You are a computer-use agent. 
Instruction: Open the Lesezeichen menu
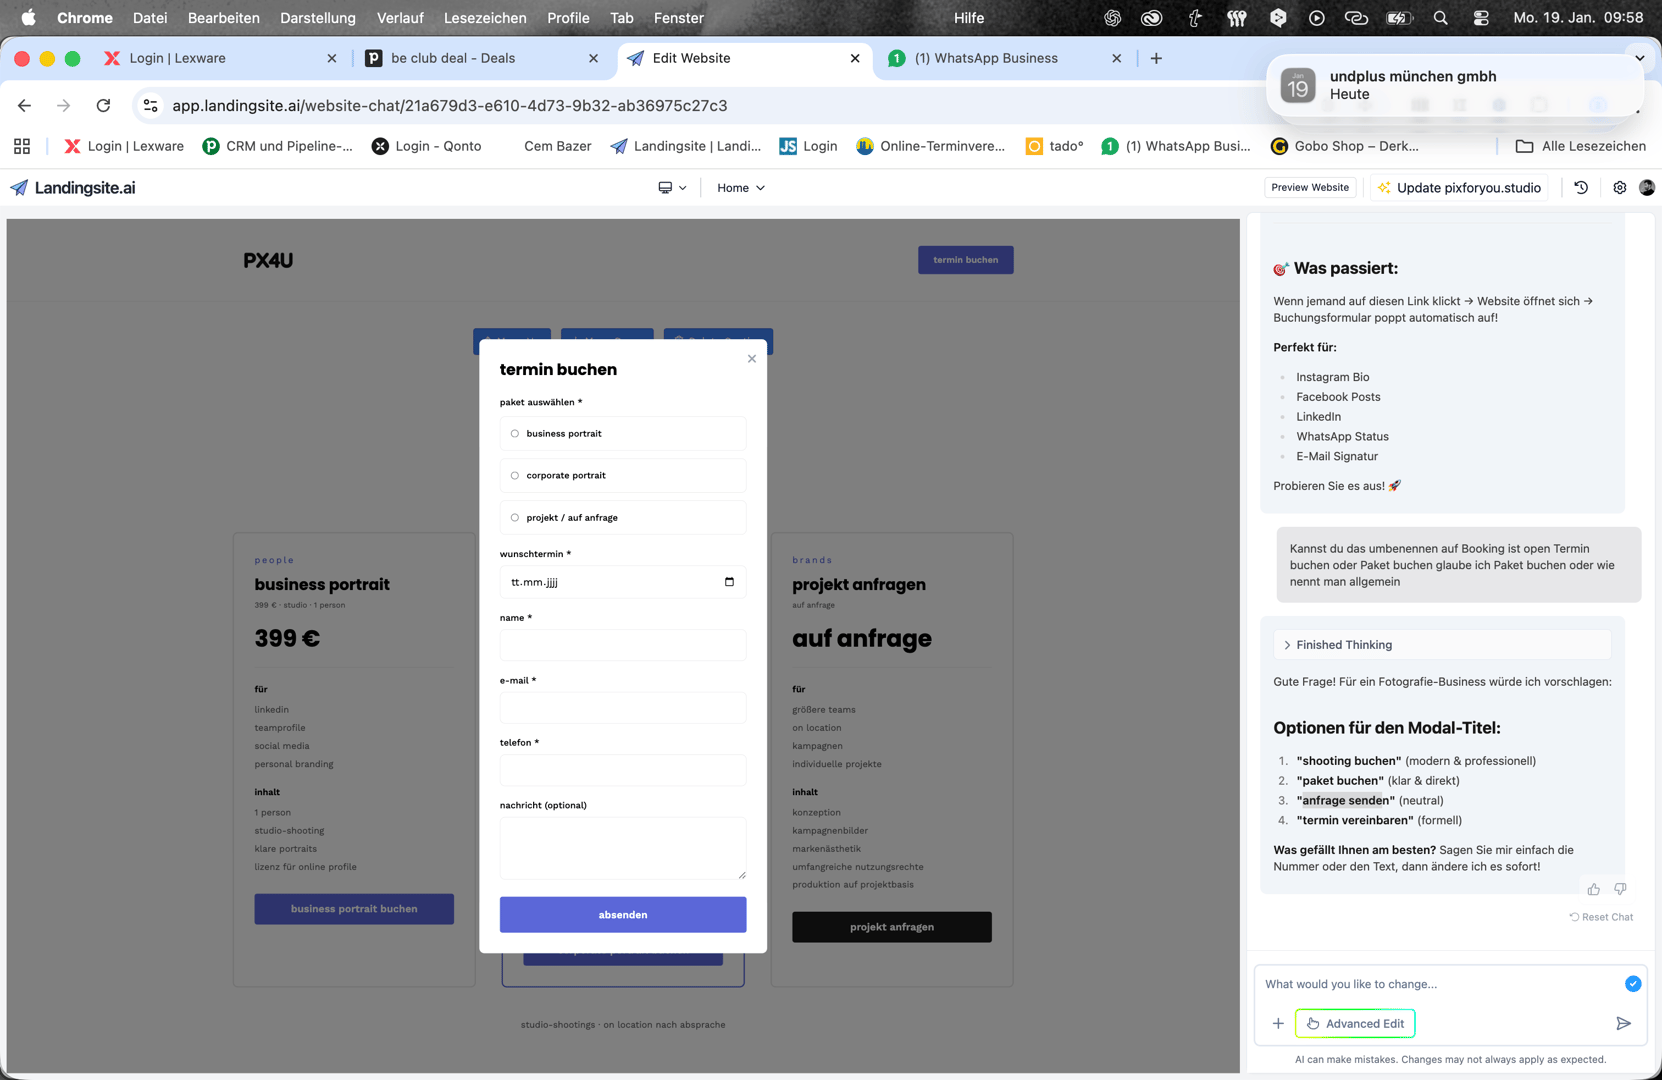pos(485,18)
